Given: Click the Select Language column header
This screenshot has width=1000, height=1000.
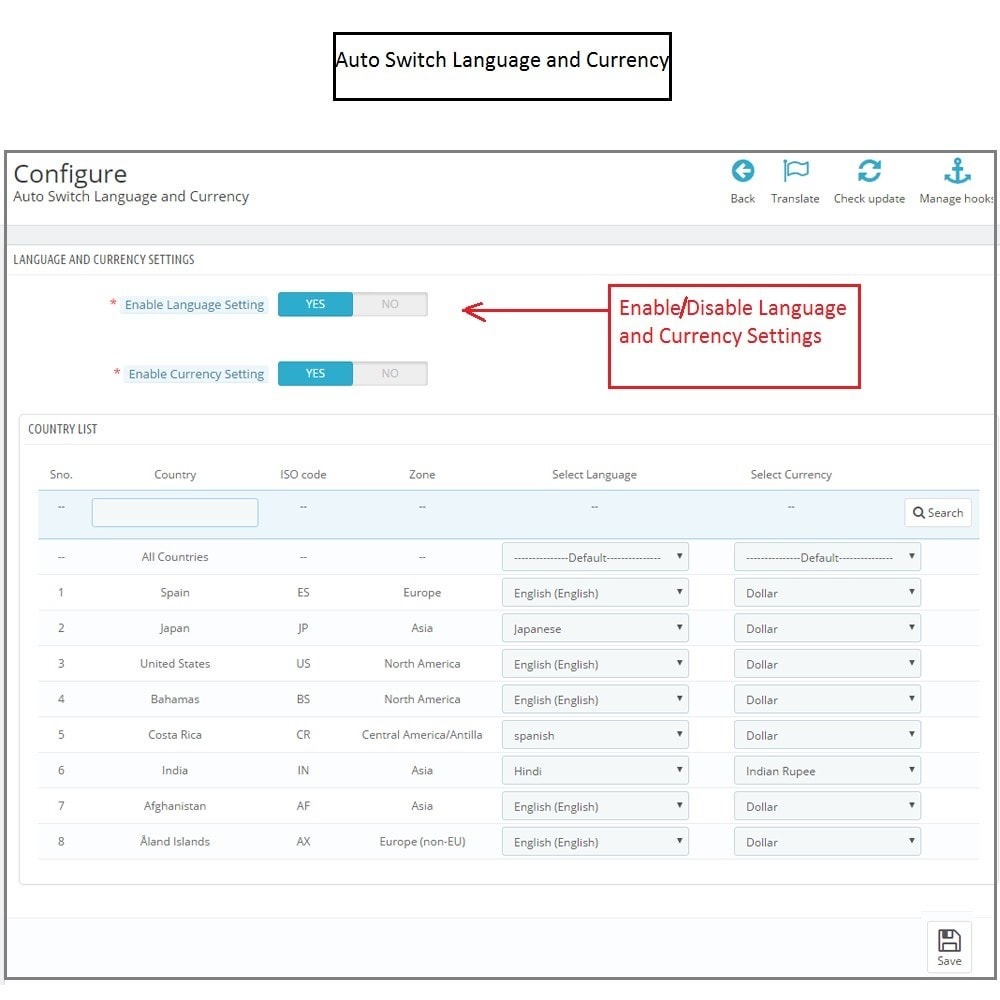Looking at the screenshot, I should (594, 474).
